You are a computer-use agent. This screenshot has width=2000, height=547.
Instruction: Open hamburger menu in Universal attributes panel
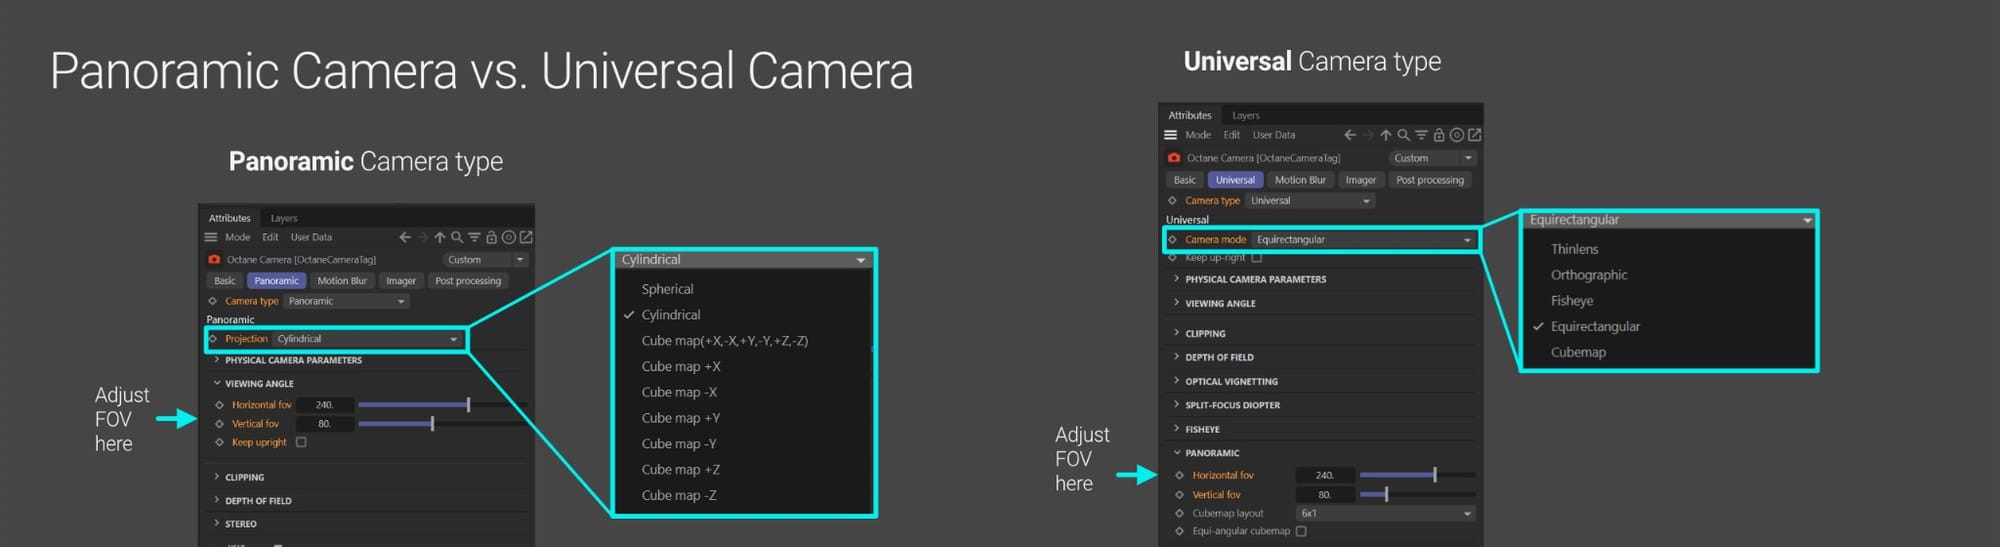(x=1170, y=135)
